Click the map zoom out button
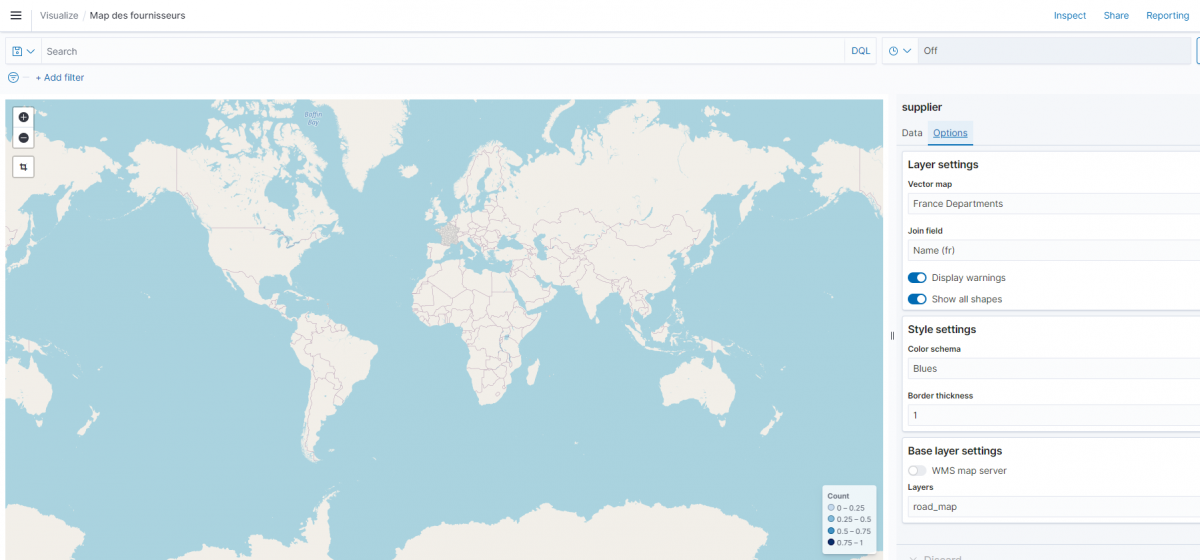Image resolution: width=1200 pixels, height=560 pixels. pyautogui.click(x=24, y=138)
